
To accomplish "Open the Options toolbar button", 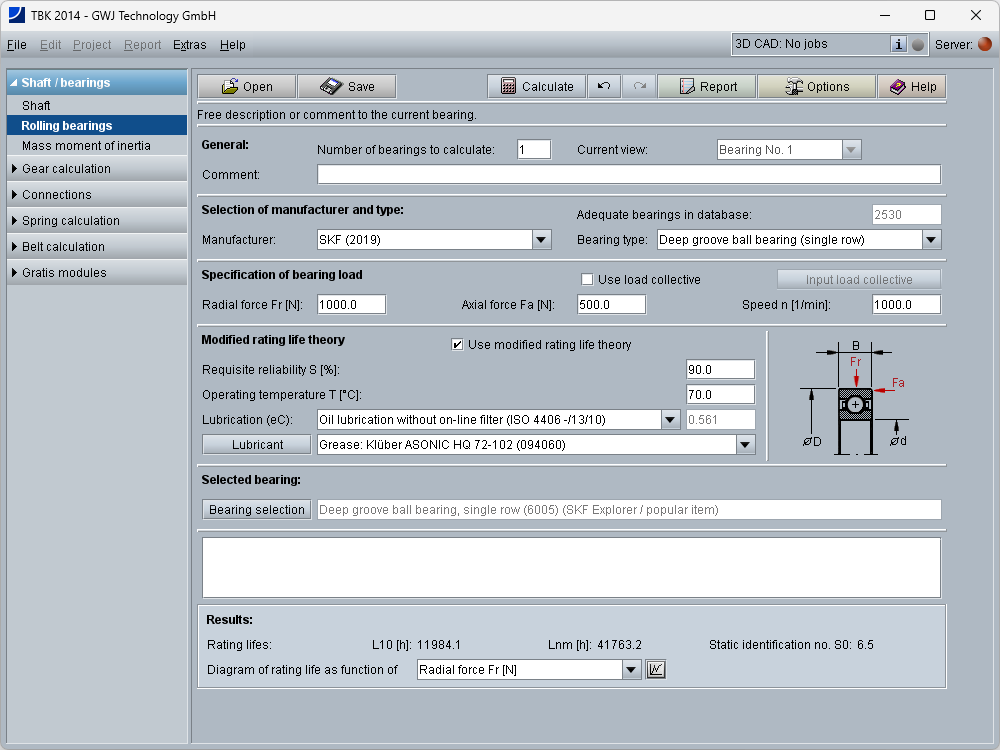I will [x=816, y=87].
